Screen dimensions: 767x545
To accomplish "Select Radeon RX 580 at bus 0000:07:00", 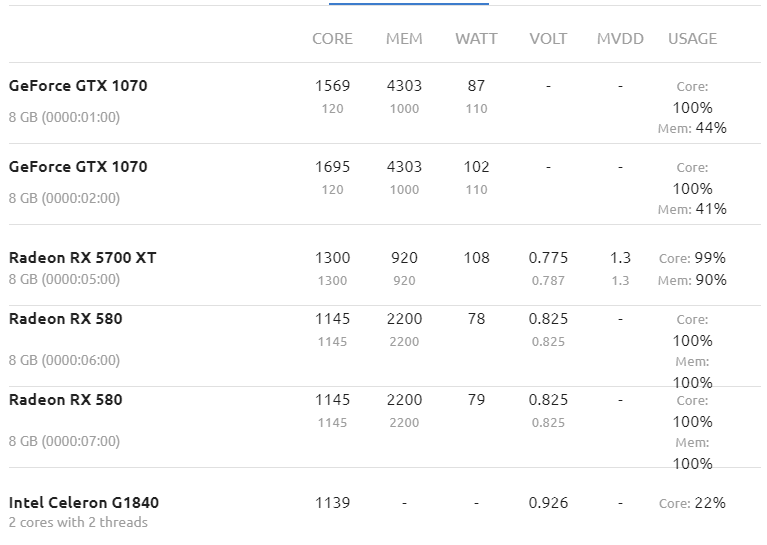I will coord(66,400).
